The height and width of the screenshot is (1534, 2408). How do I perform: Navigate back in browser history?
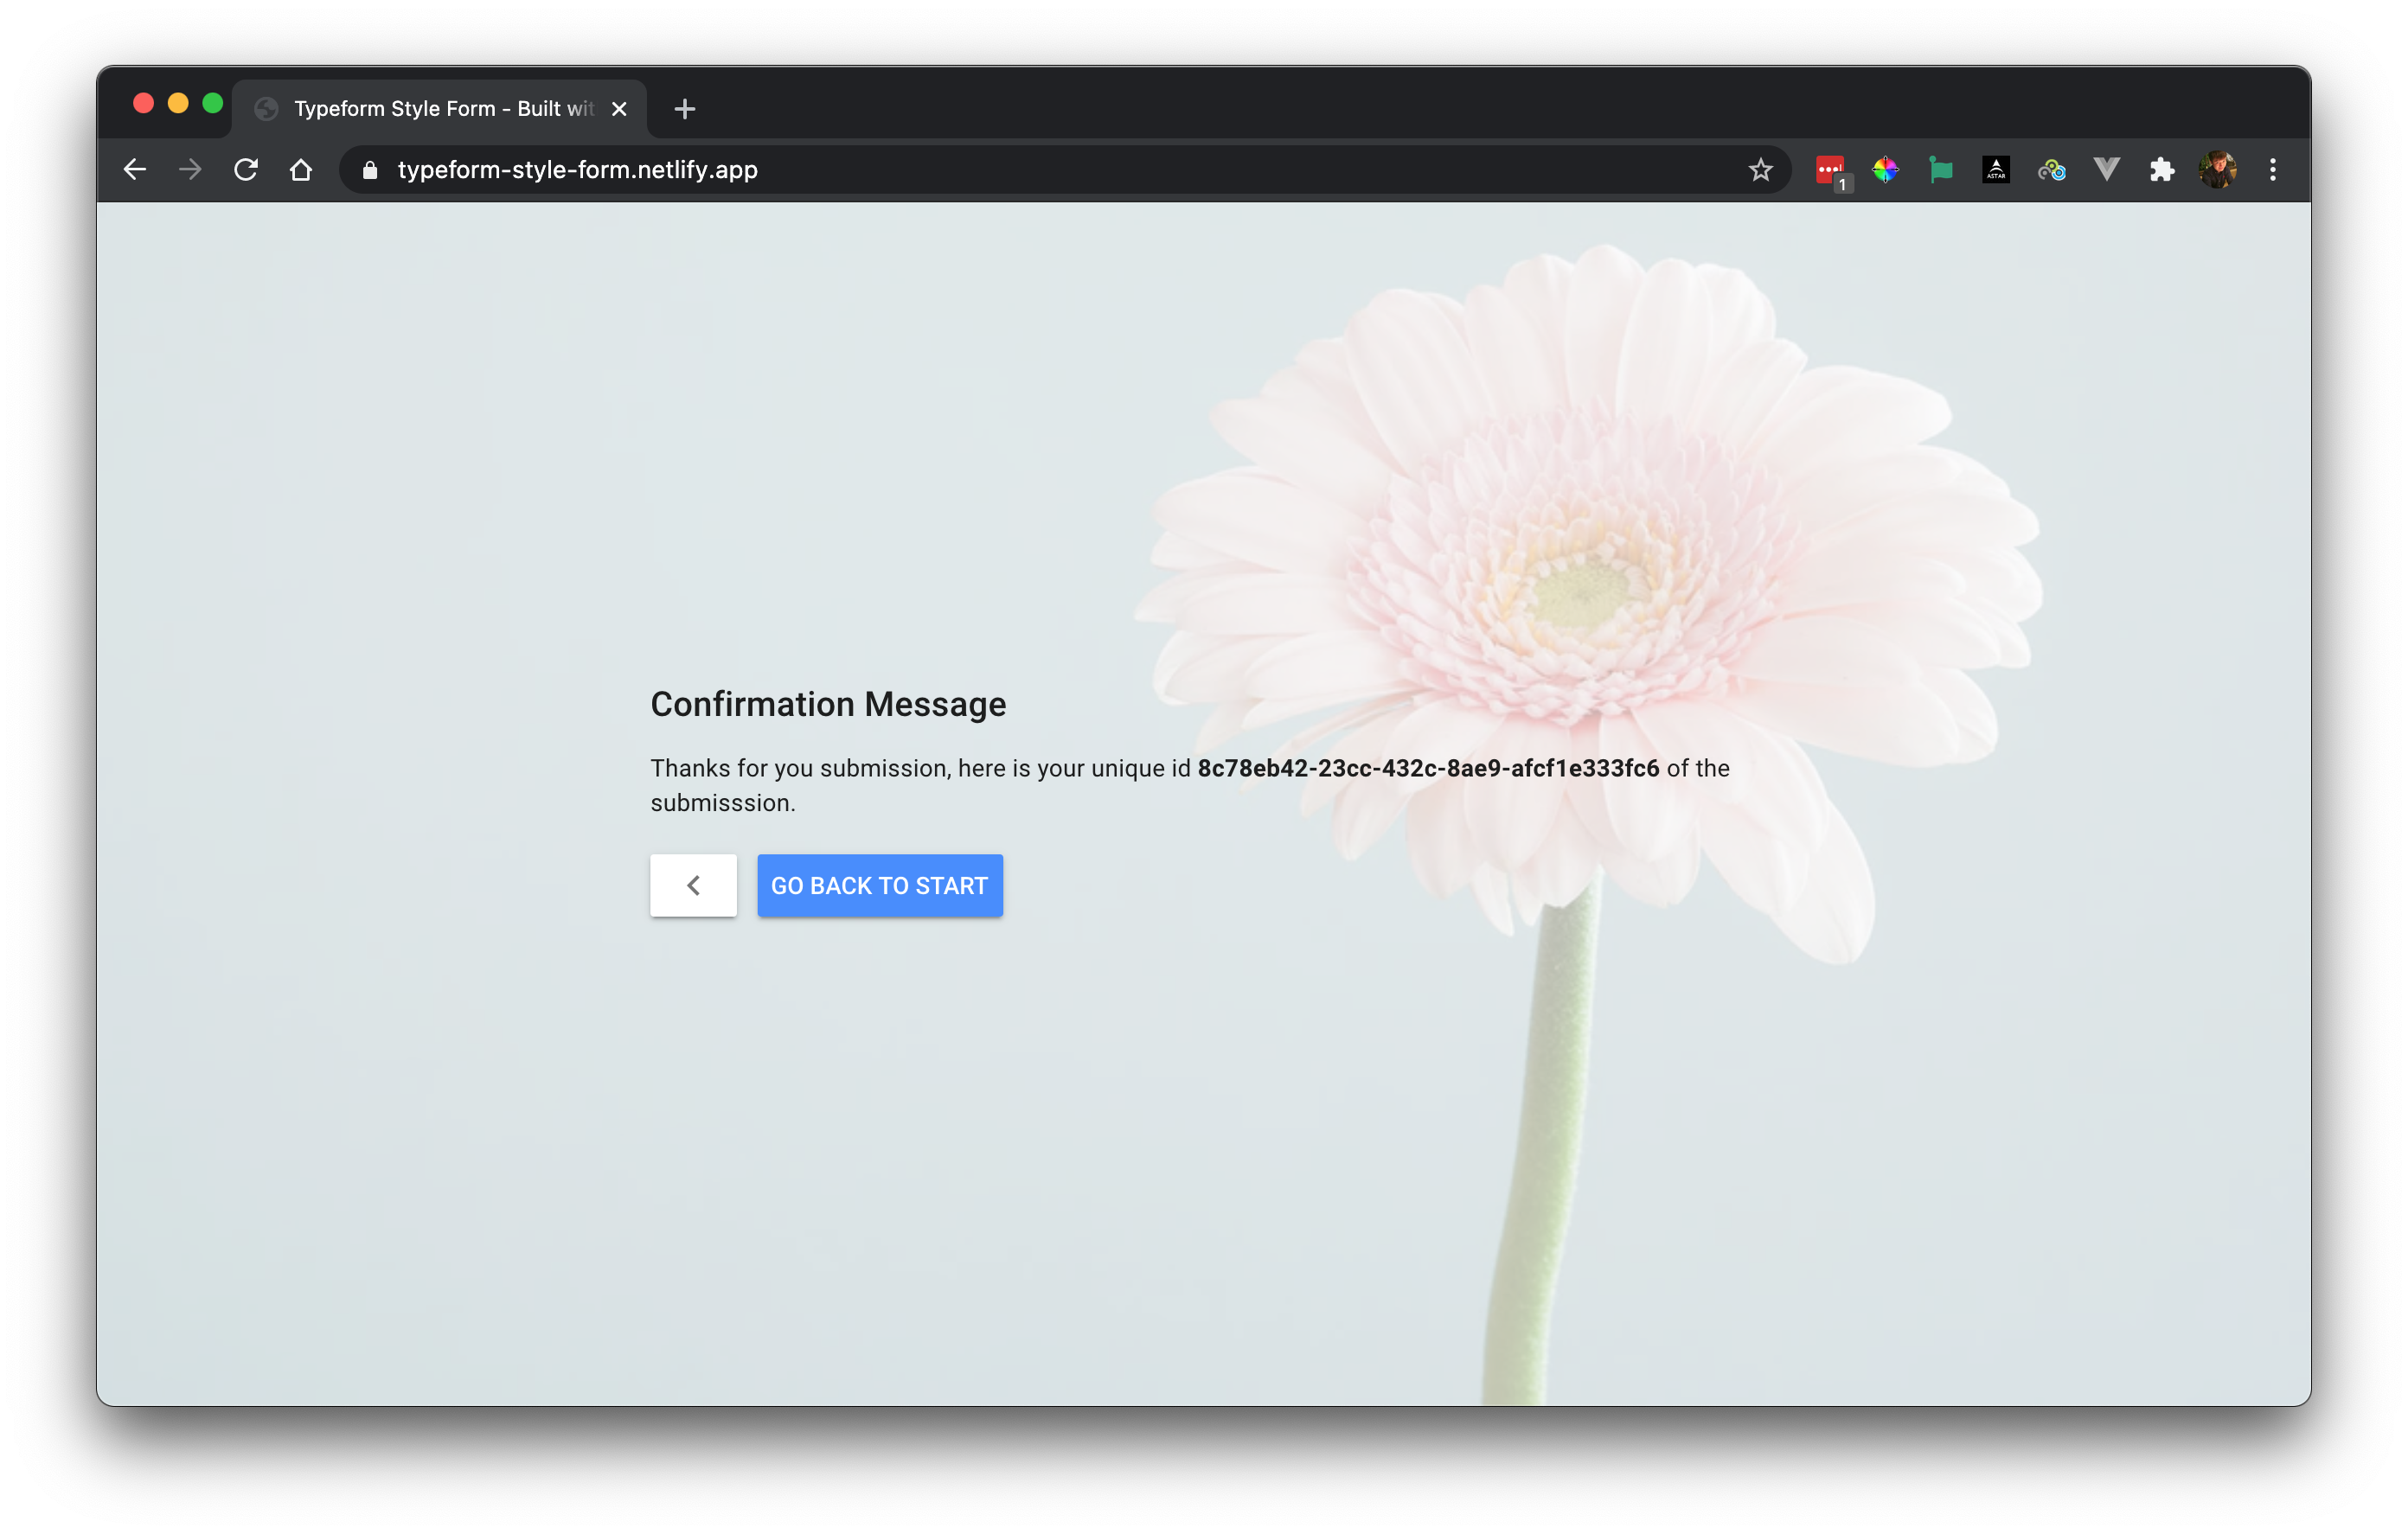tap(135, 170)
